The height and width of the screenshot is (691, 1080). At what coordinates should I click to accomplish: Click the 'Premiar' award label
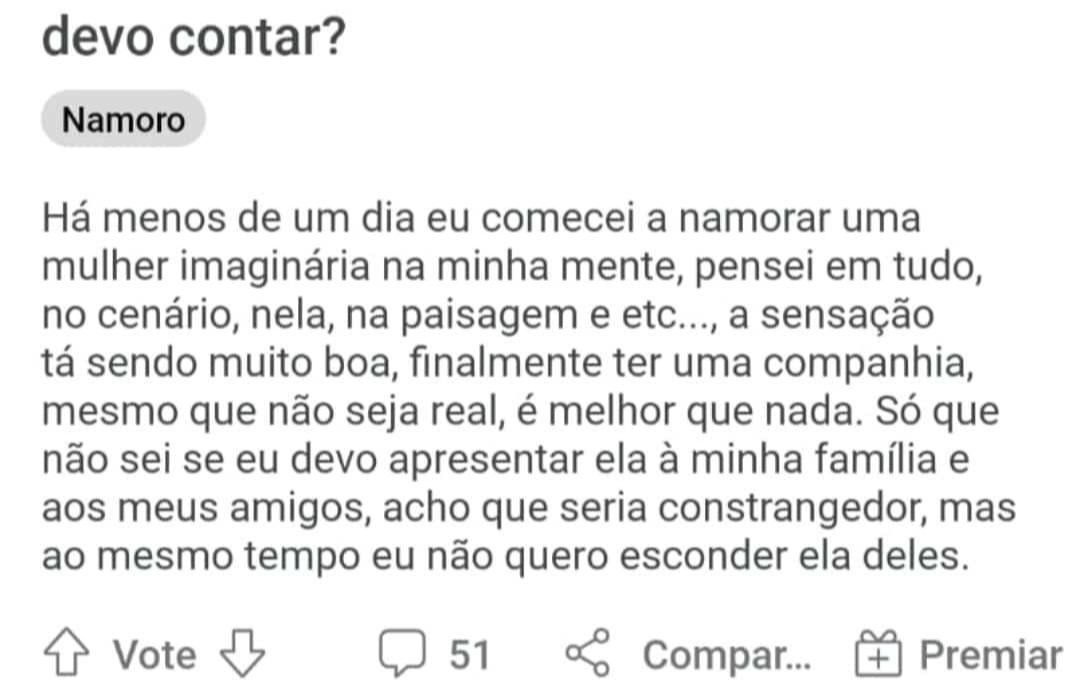[990, 654]
